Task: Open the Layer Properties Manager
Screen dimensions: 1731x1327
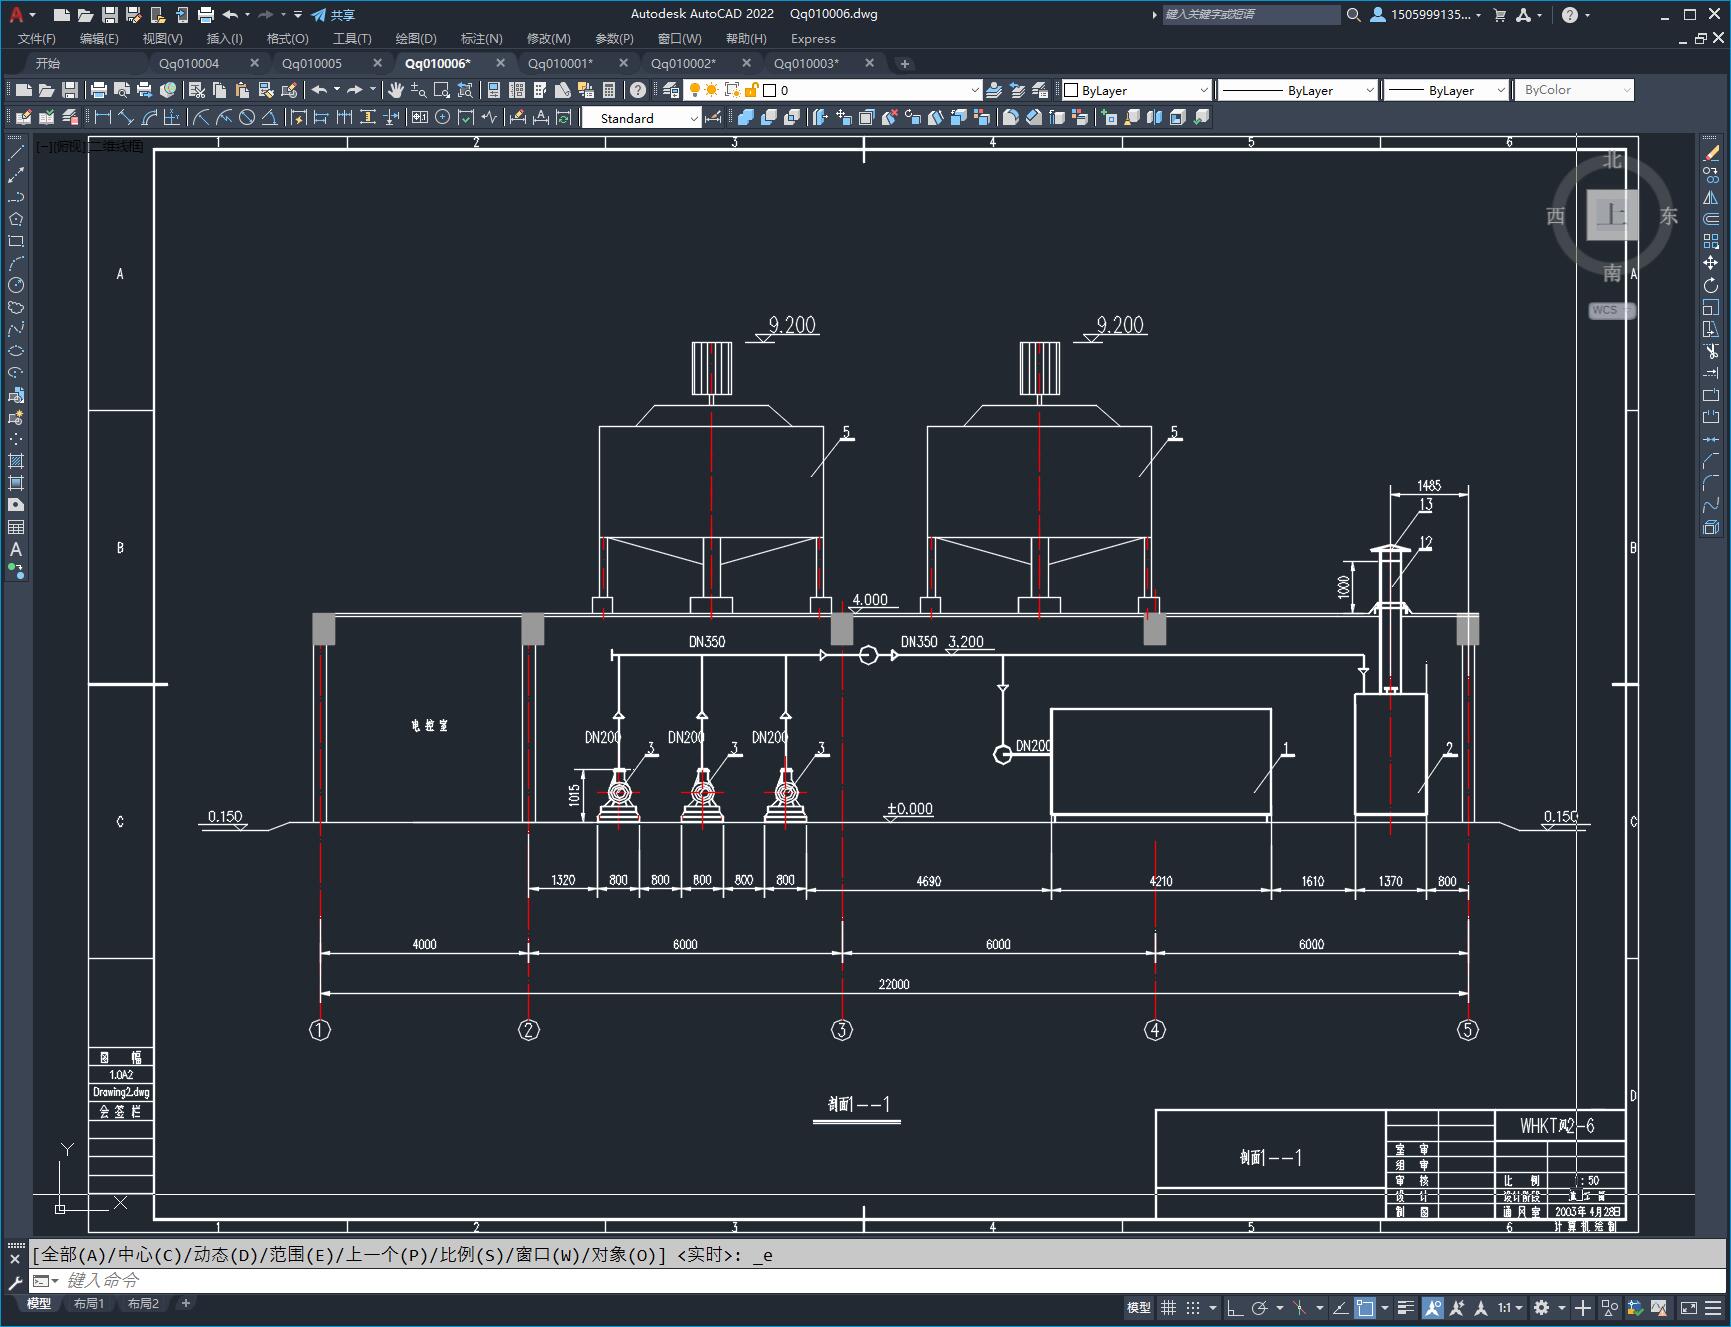Action: [x=671, y=90]
